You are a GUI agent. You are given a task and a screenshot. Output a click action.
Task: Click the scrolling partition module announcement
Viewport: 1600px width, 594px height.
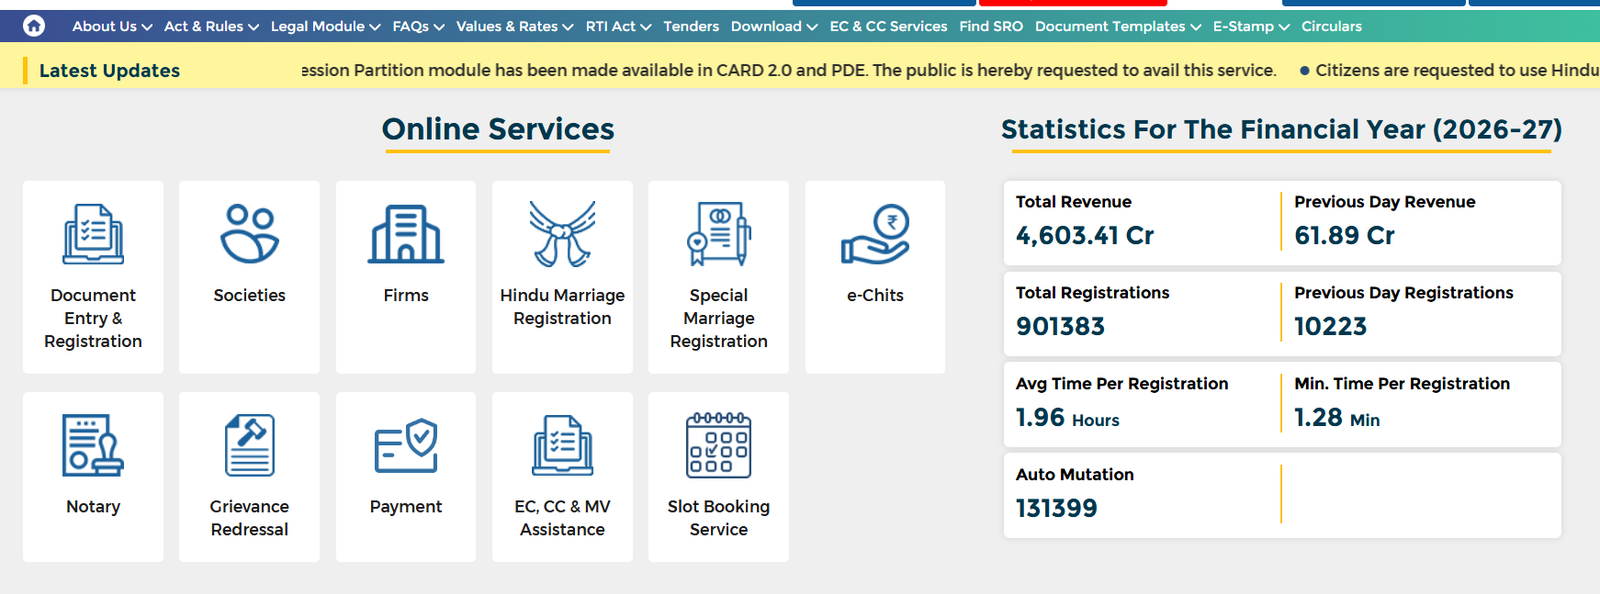pyautogui.click(x=789, y=70)
